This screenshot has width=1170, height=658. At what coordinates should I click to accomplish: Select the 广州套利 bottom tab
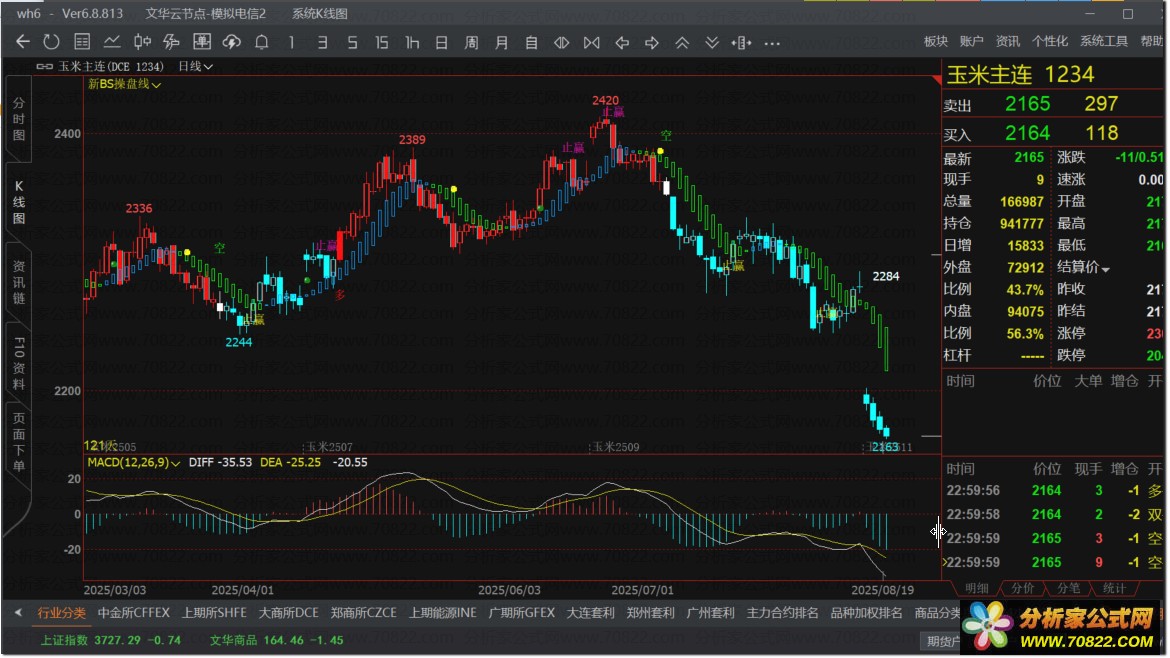pyautogui.click(x=710, y=612)
